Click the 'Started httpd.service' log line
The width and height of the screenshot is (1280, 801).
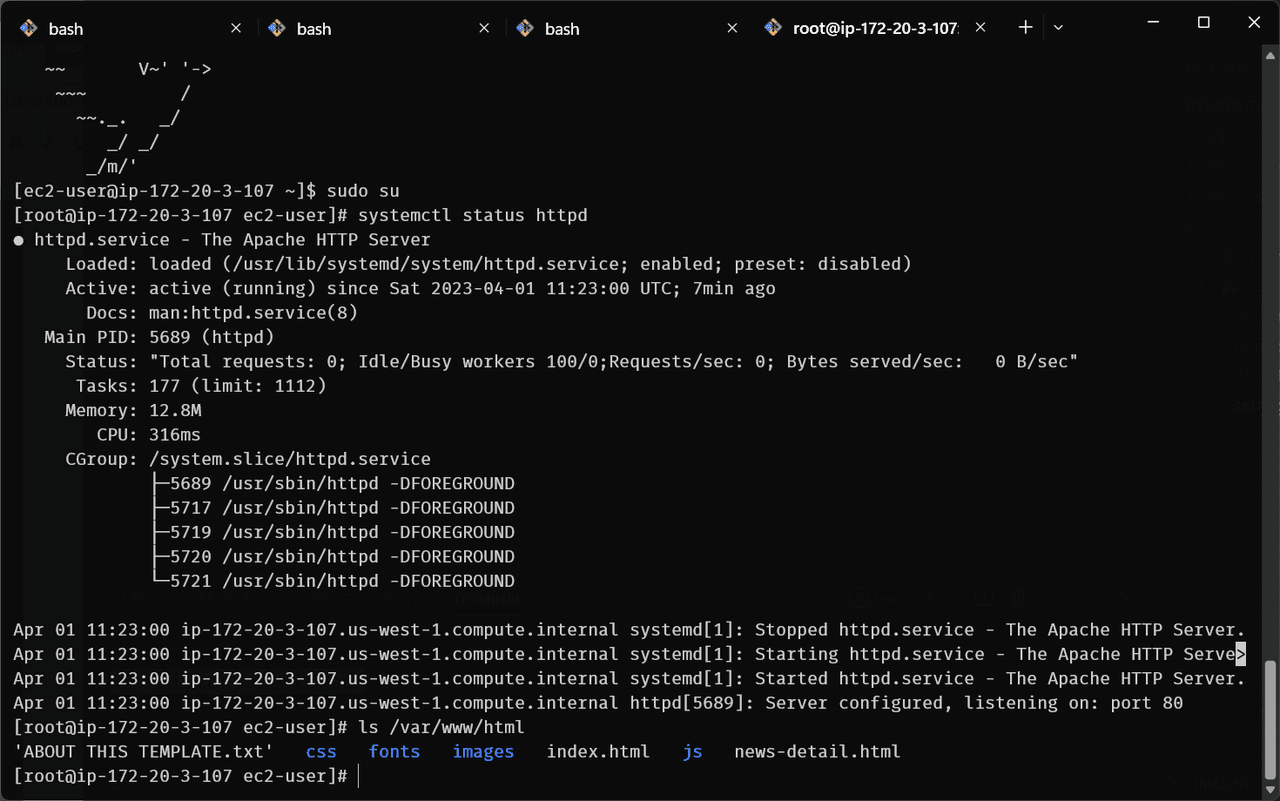coord(629,678)
